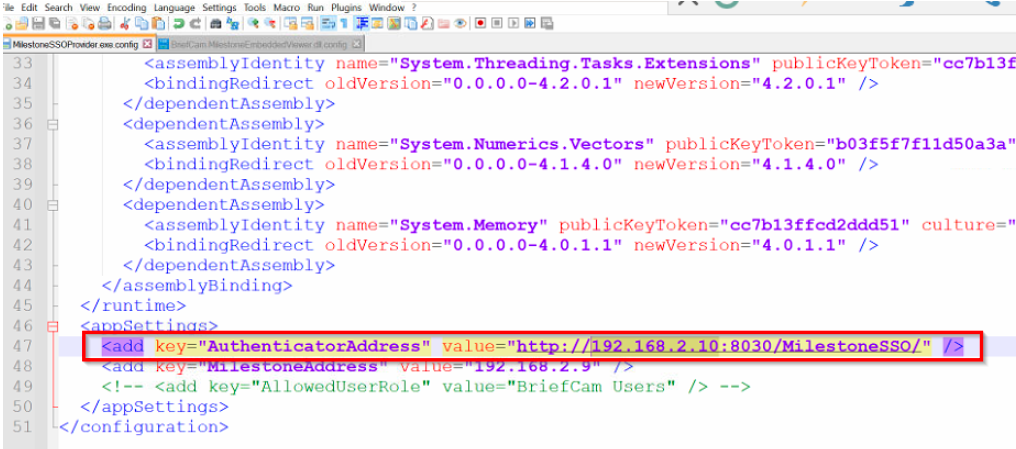Close the MilestoneSSOProvider.exe.config tab

pyautogui.click(x=148, y=45)
